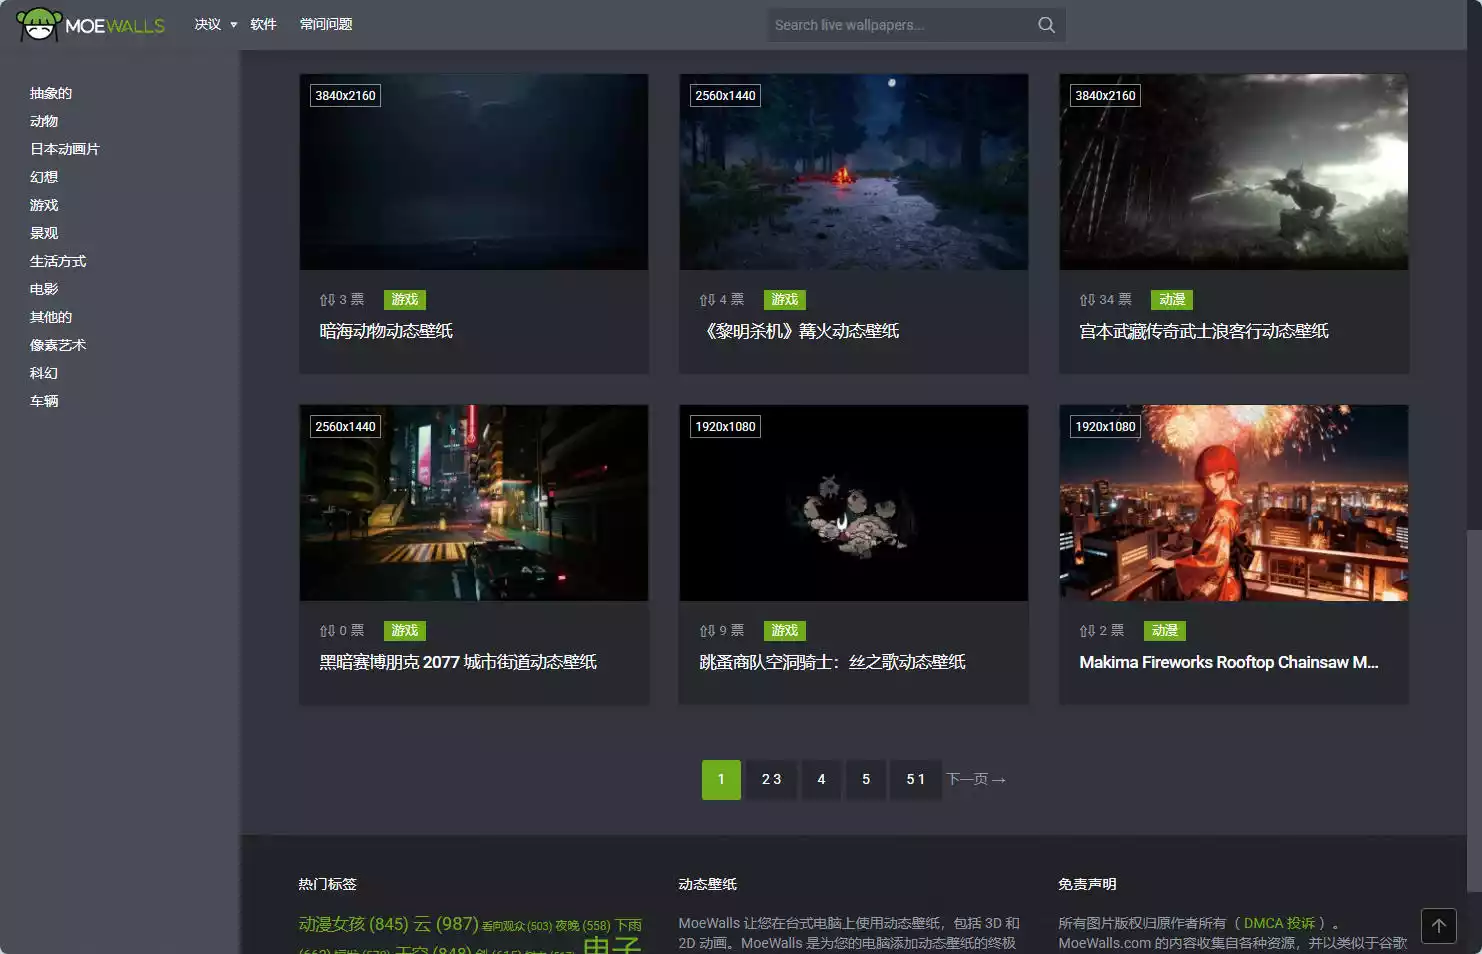Select the 日本动画片 category in sidebar

65,149
